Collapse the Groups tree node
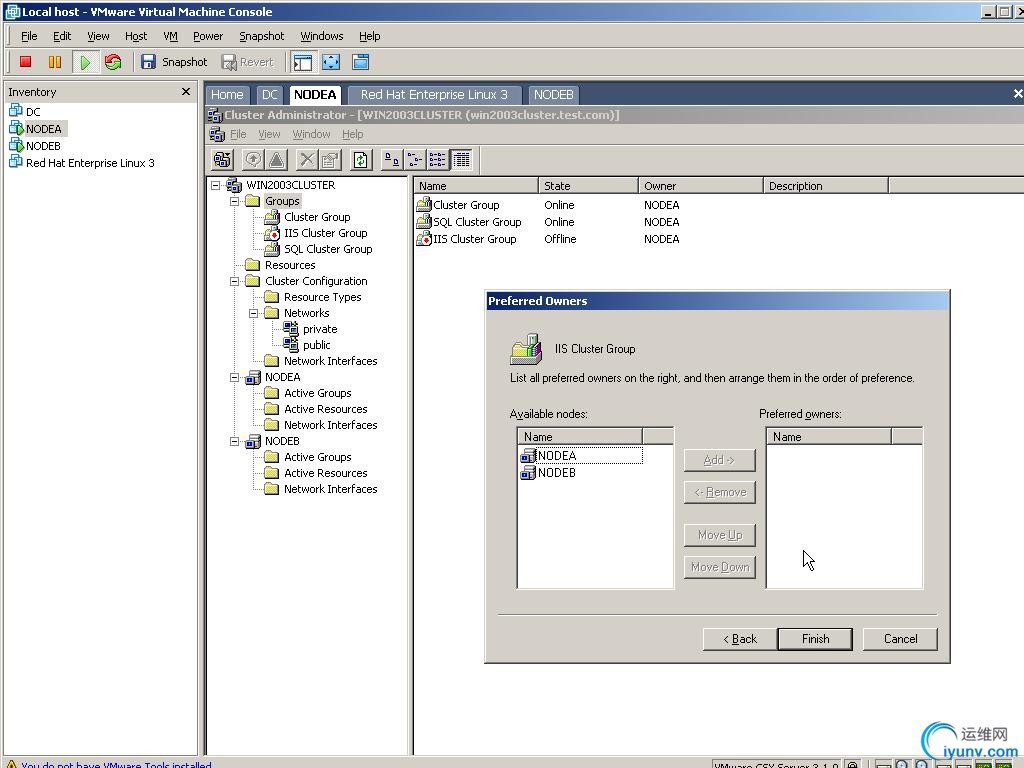The height and width of the screenshot is (768, 1024). click(235, 201)
